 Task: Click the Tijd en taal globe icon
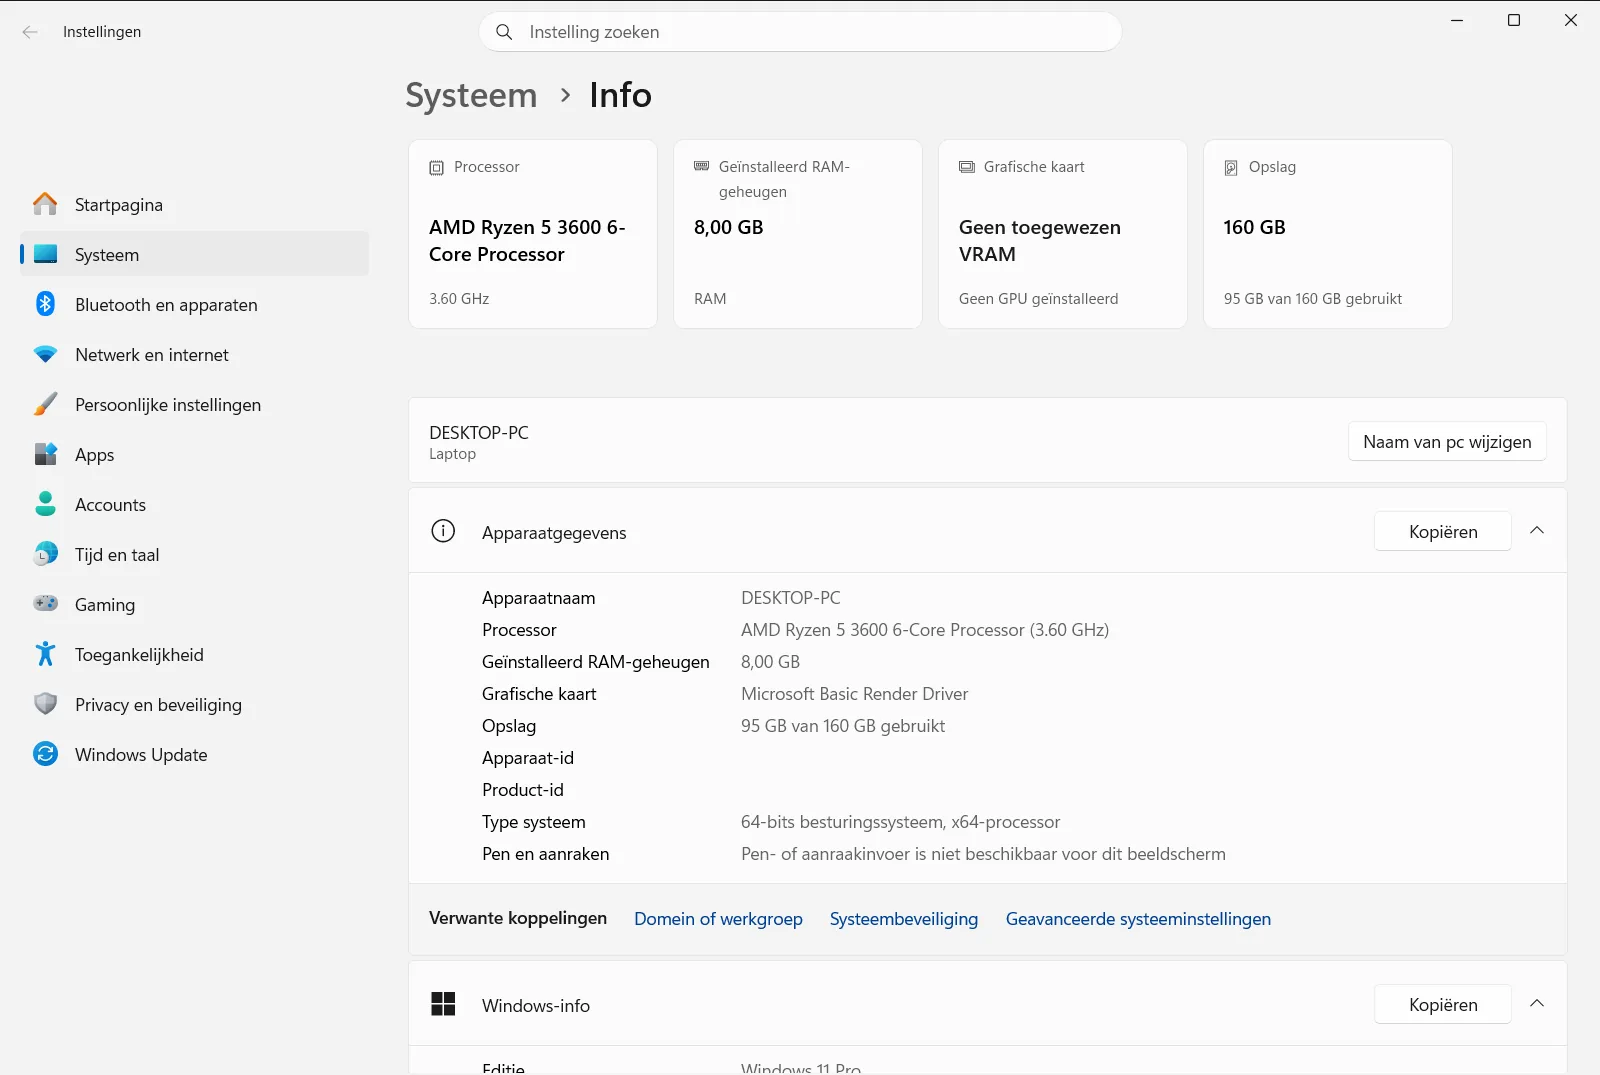click(x=45, y=554)
